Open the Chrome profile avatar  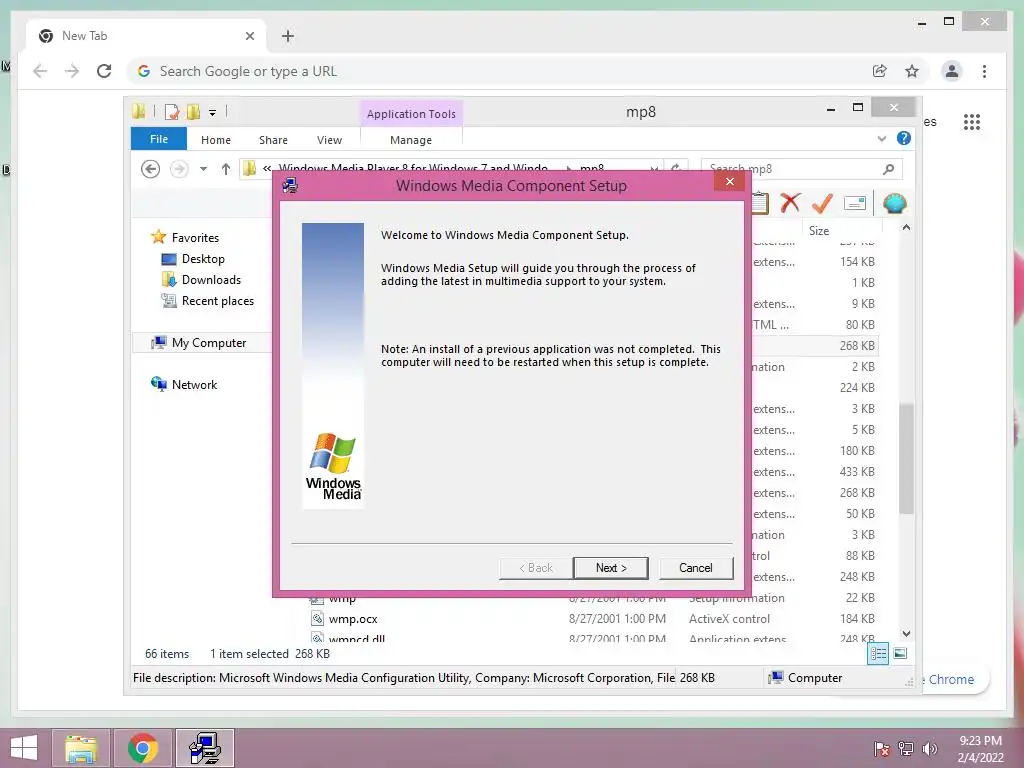click(x=952, y=71)
